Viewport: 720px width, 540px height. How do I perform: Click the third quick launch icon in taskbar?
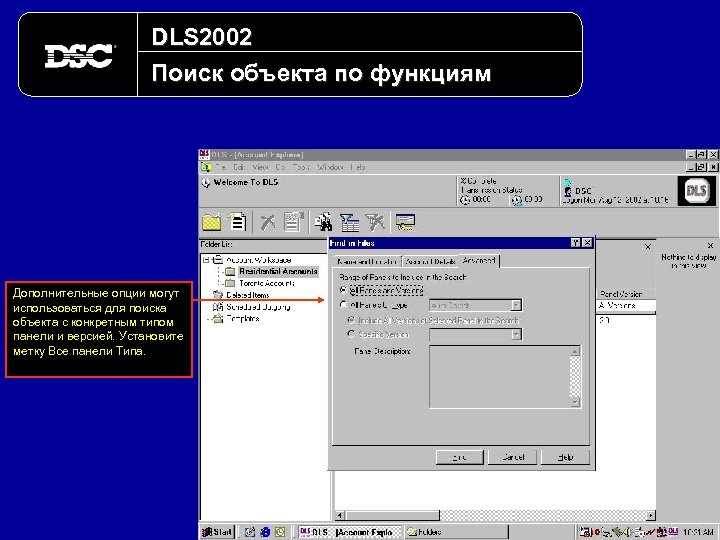pyautogui.click(x=280, y=532)
